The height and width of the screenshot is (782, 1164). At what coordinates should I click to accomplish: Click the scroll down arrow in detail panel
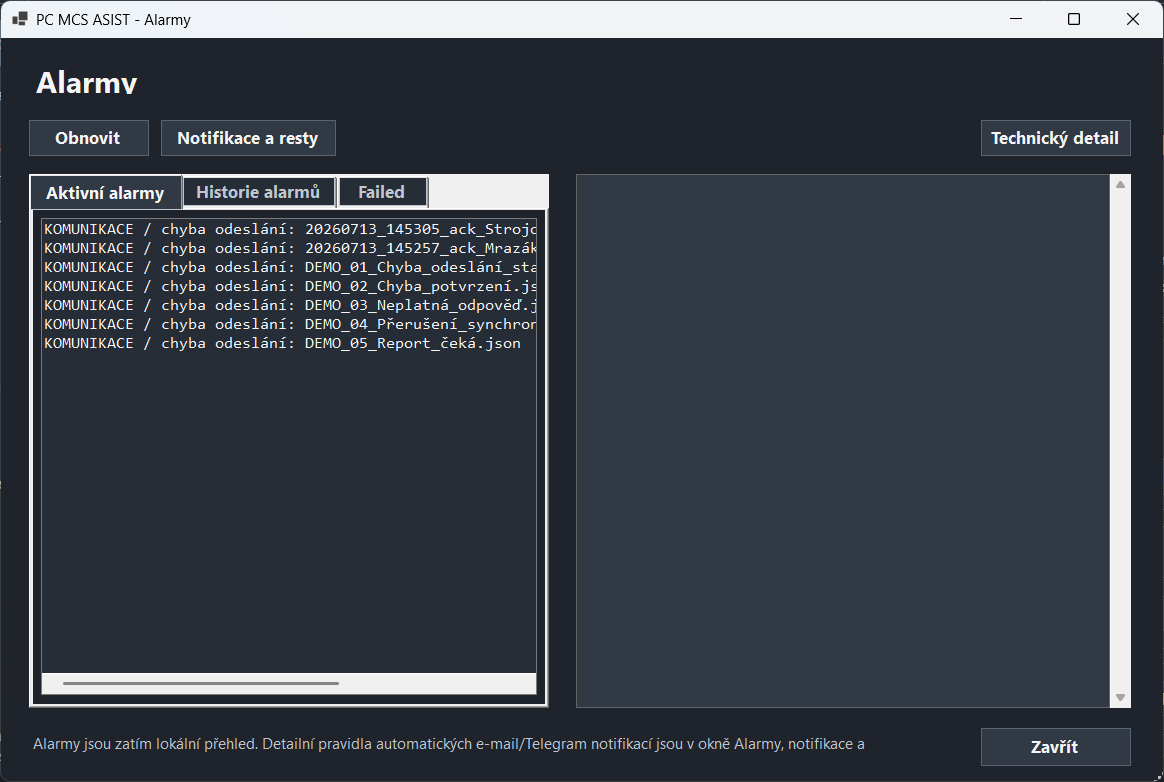[1120, 697]
